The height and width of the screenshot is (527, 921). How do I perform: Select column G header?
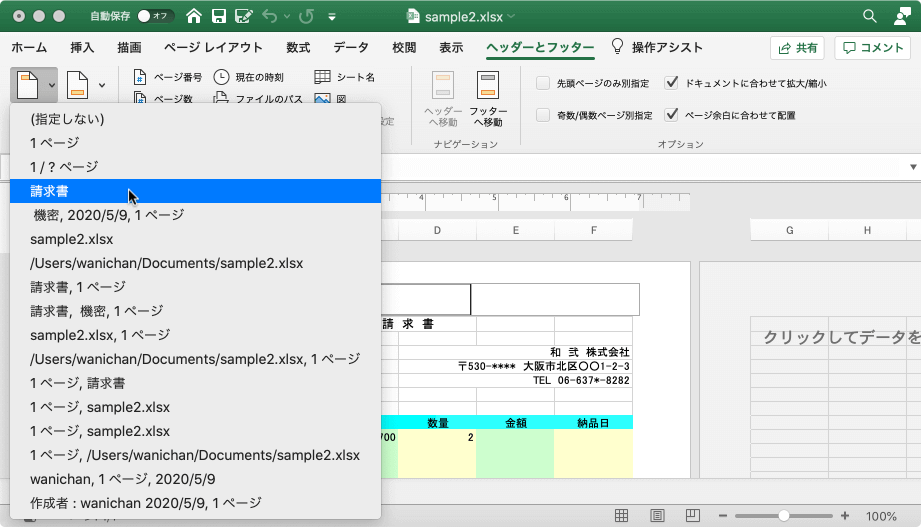pyautogui.click(x=789, y=230)
